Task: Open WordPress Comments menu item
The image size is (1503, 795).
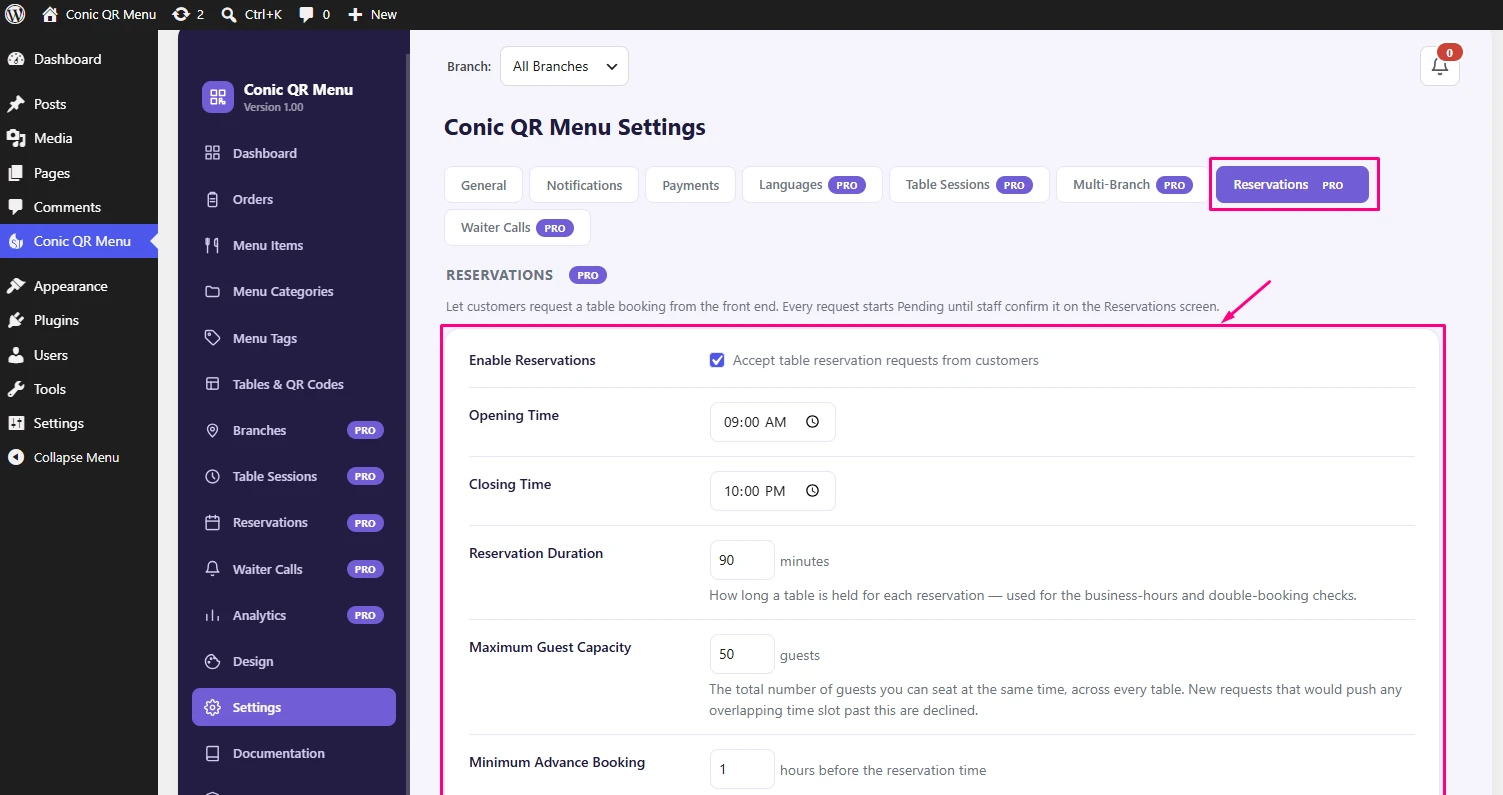Action: pyautogui.click(x=79, y=207)
